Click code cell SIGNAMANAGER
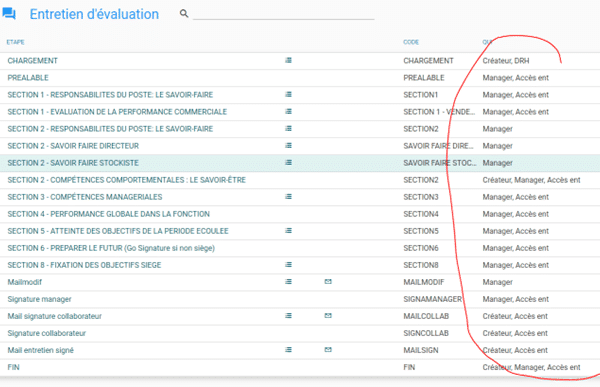The height and width of the screenshot is (387, 600). (433, 299)
